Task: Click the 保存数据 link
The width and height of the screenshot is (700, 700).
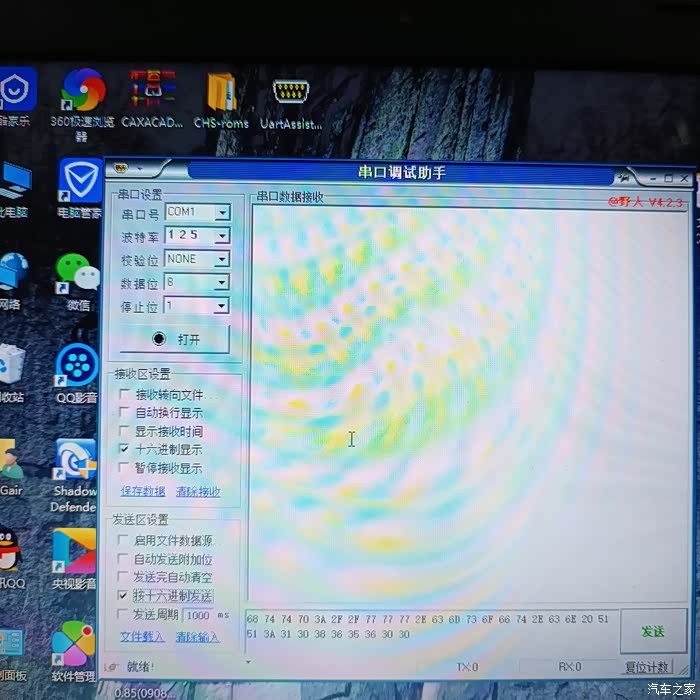Action: tap(143, 492)
